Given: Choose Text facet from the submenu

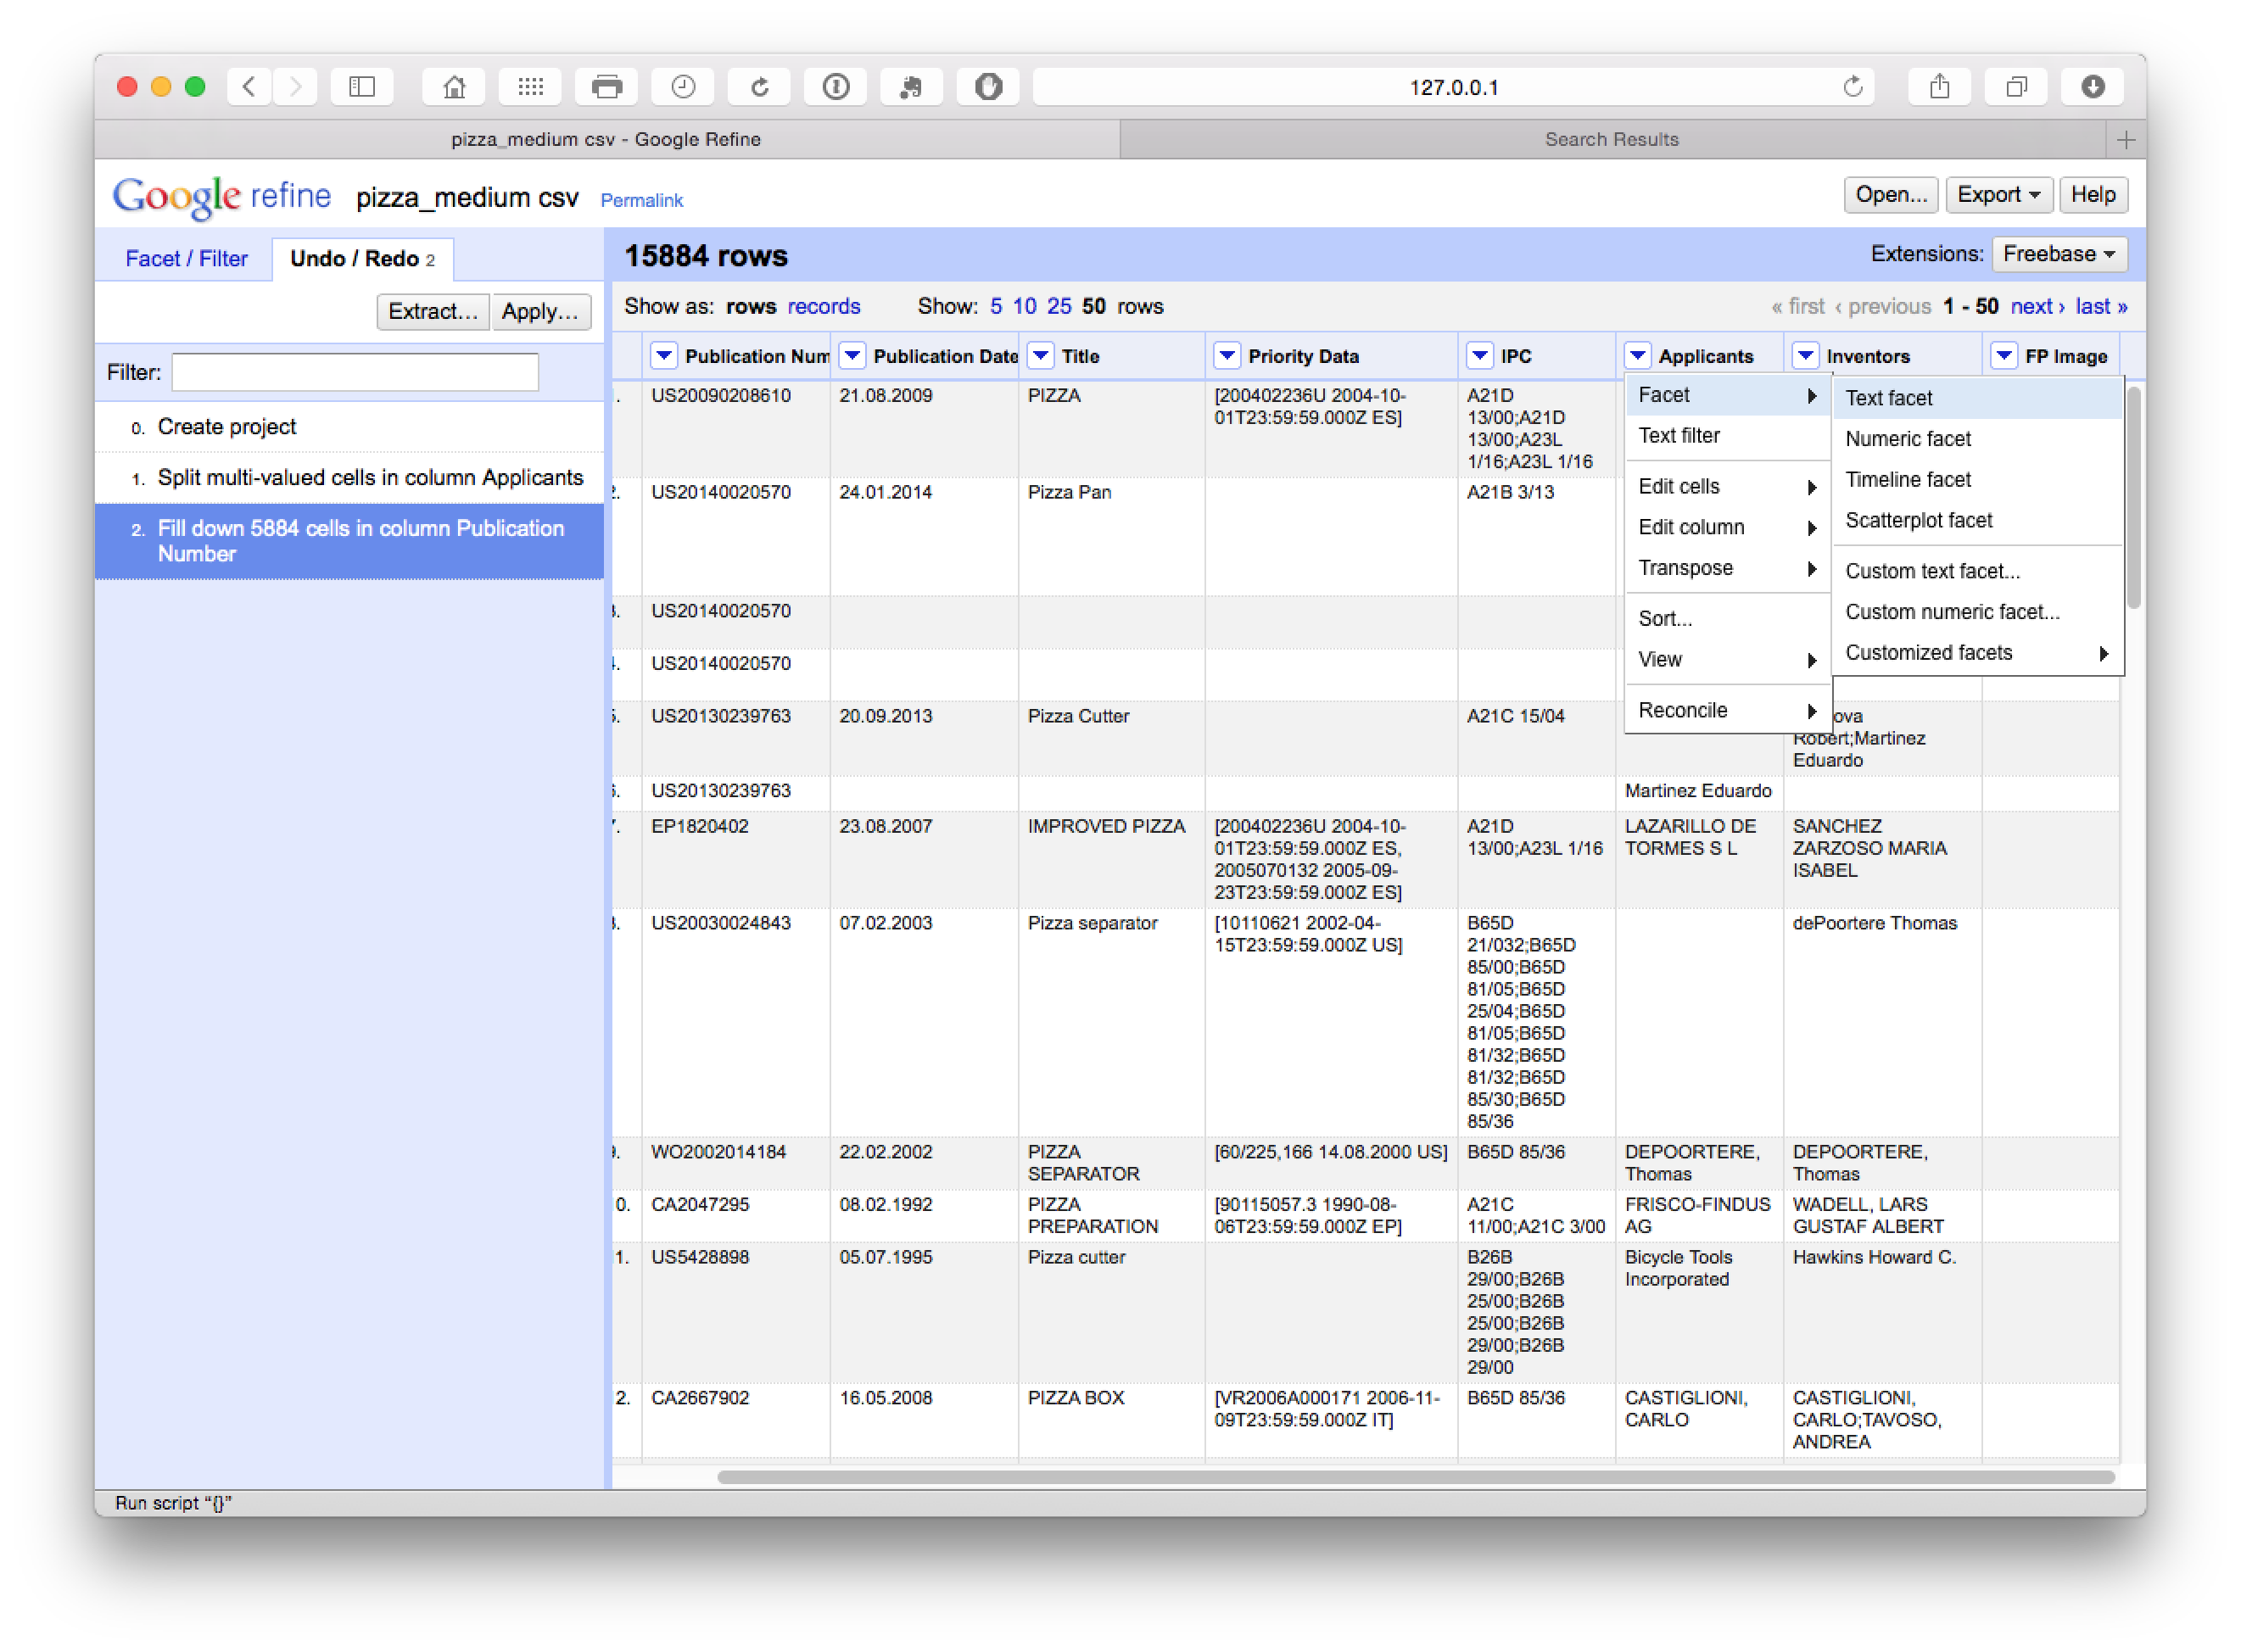Looking at the screenshot, I should pos(1888,398).
